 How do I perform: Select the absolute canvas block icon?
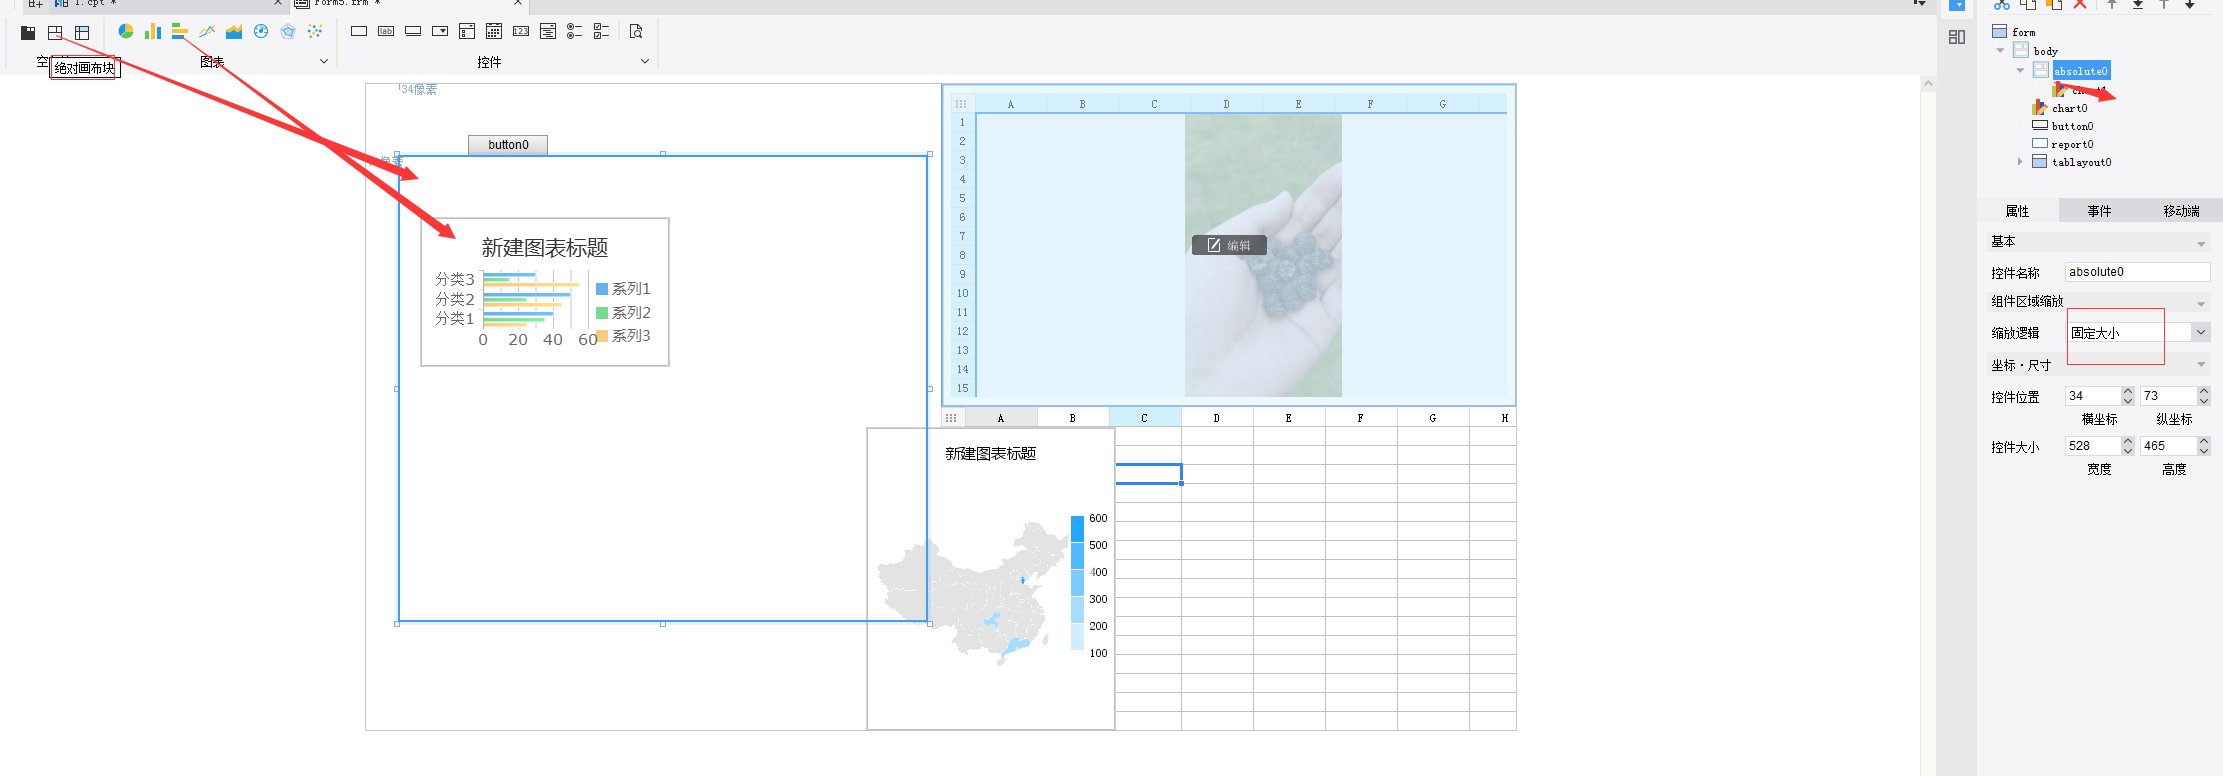click(x=55, y=33)
